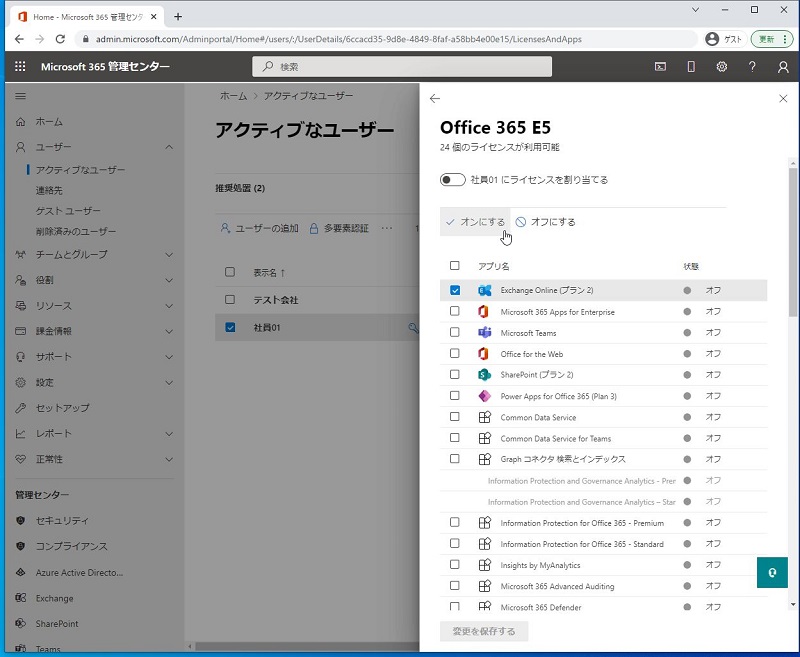Screen dimensions: 800x657
Task: Open the Exchange admin center link
Action: (54, 598)
